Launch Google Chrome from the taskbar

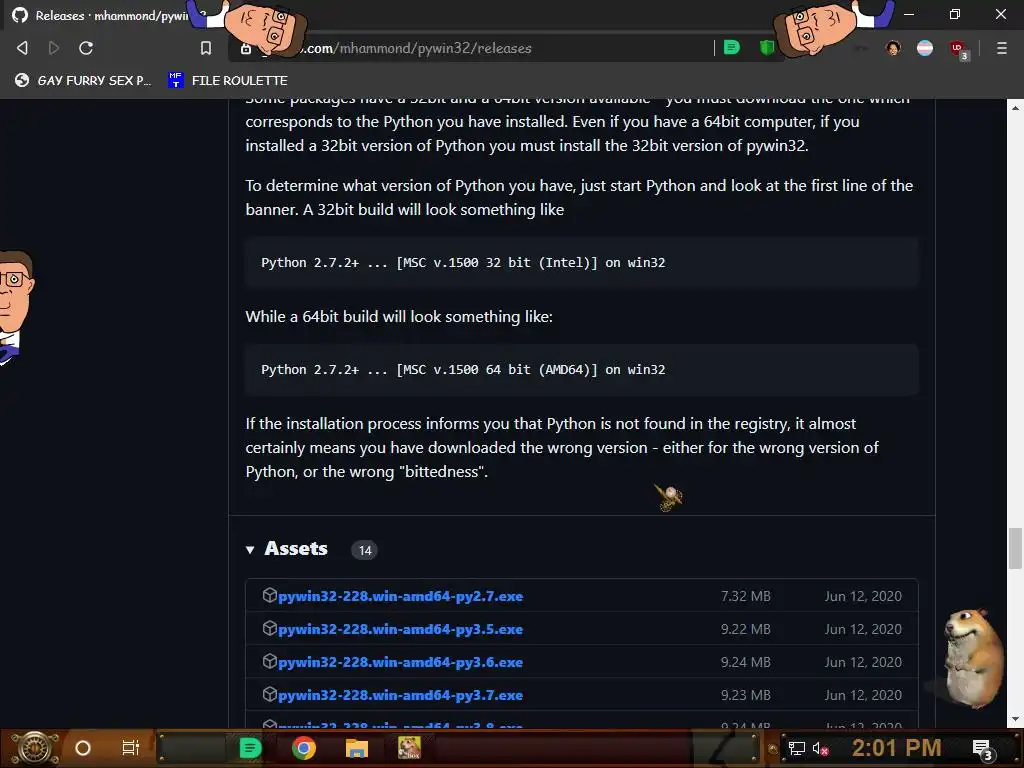(304, 748)
